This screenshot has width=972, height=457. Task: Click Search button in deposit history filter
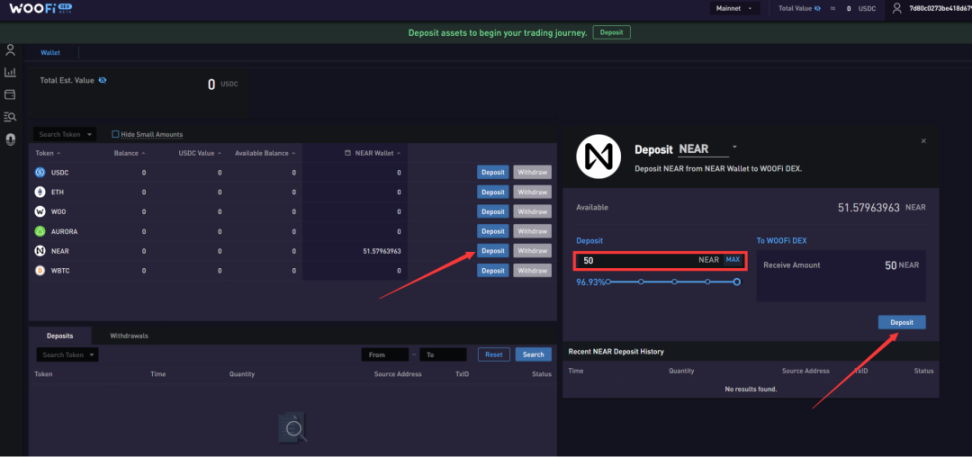(533, 355)
